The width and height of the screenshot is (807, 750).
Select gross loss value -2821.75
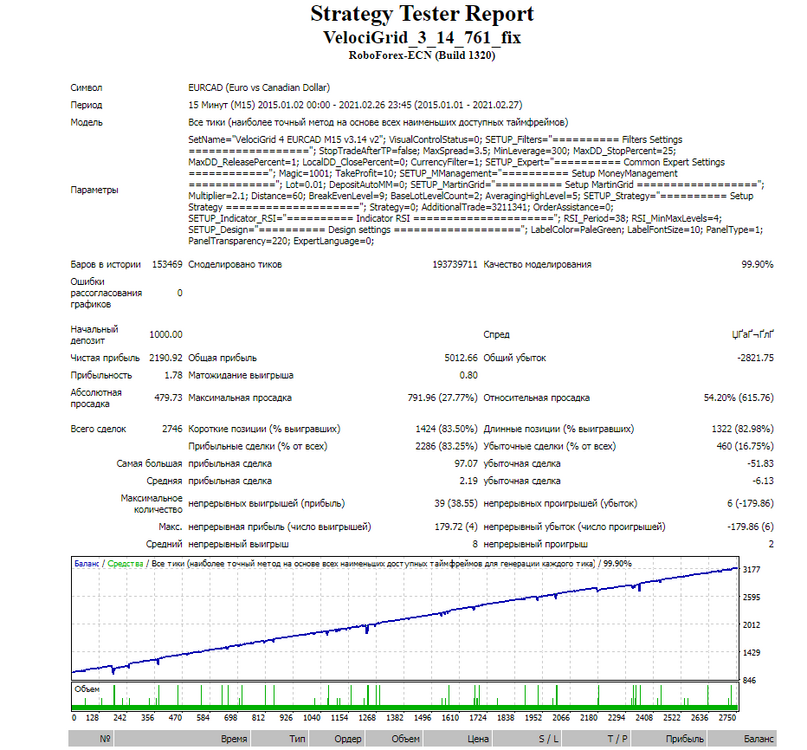pos(755,358)
